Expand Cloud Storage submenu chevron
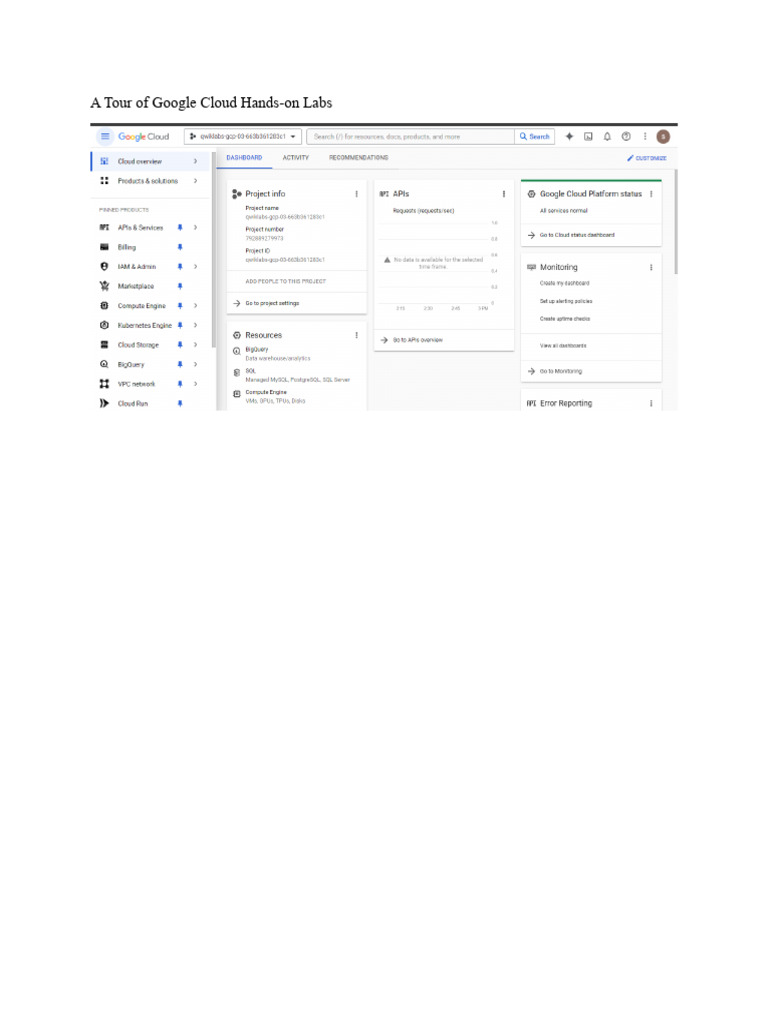This screenshot has width=768, height=1024. click(195, 345)
